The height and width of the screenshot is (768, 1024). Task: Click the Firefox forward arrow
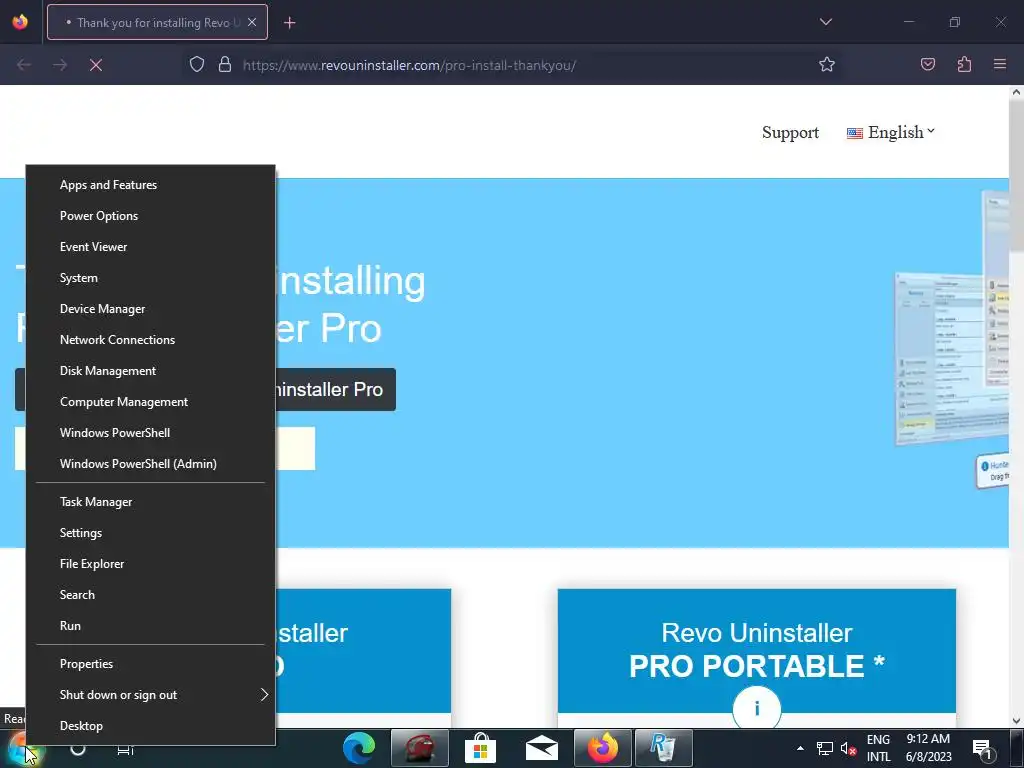[60, 65]
